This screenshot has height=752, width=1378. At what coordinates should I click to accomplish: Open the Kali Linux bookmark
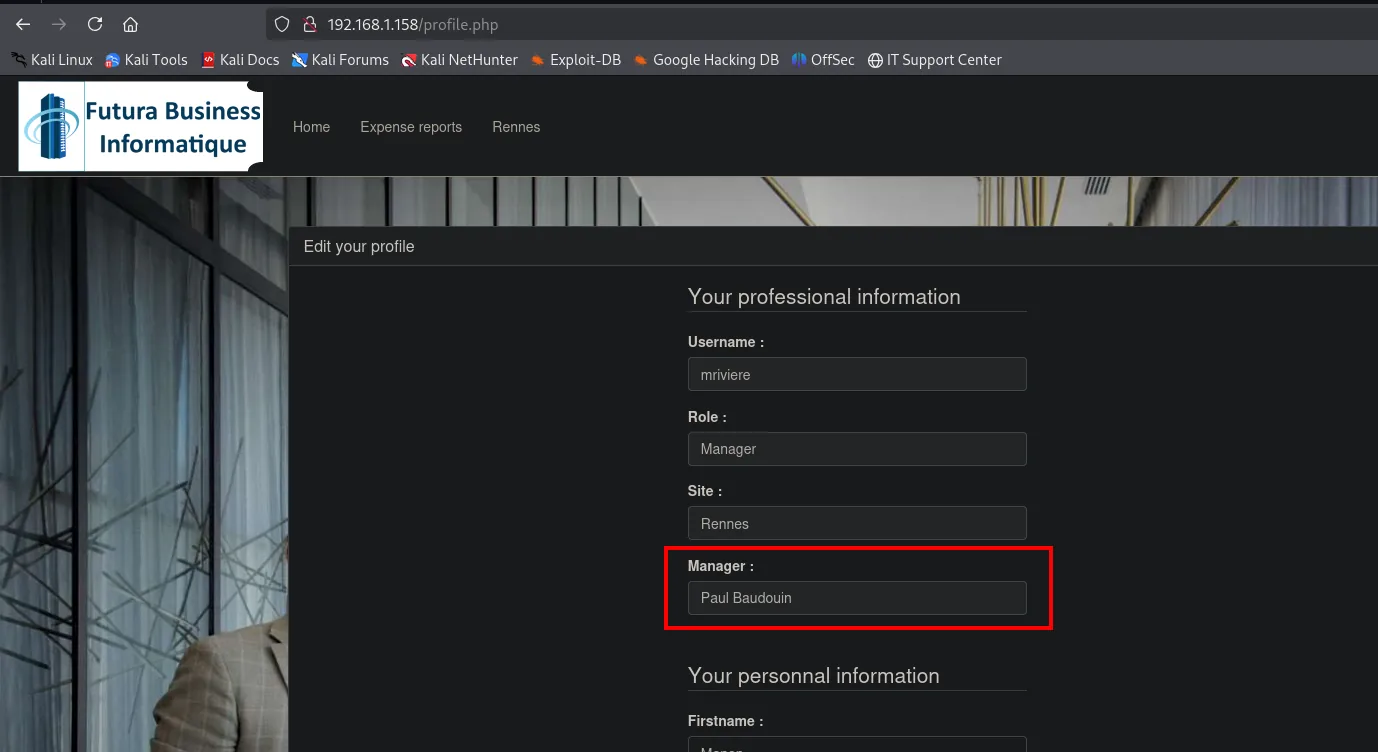tap(52, 60)
